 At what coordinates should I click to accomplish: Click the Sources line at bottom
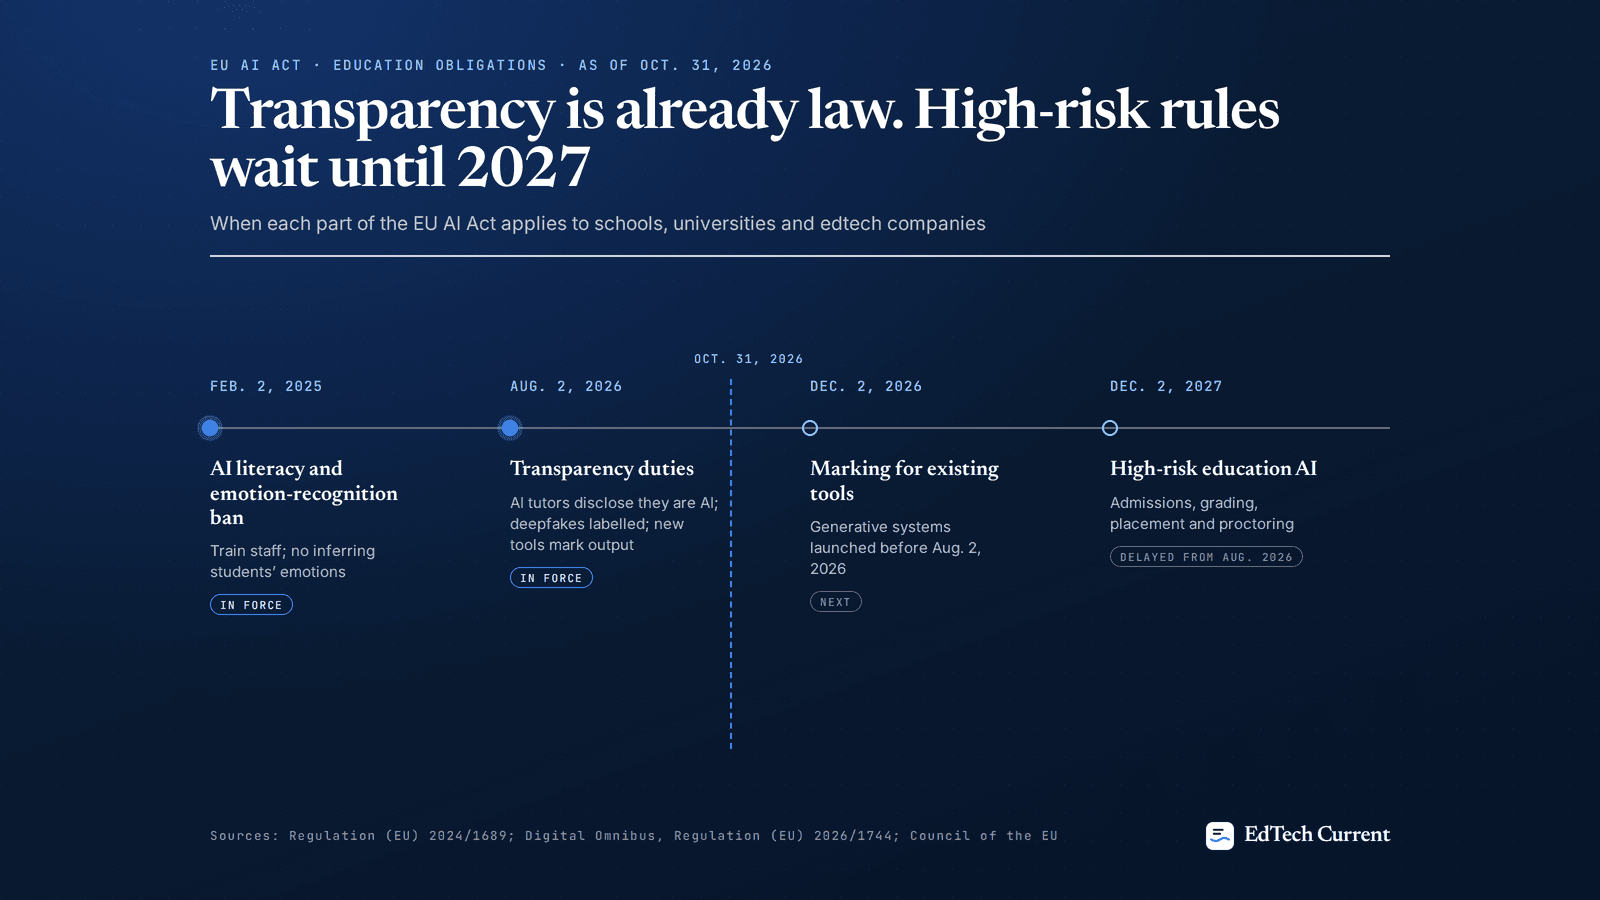[634, 836]
